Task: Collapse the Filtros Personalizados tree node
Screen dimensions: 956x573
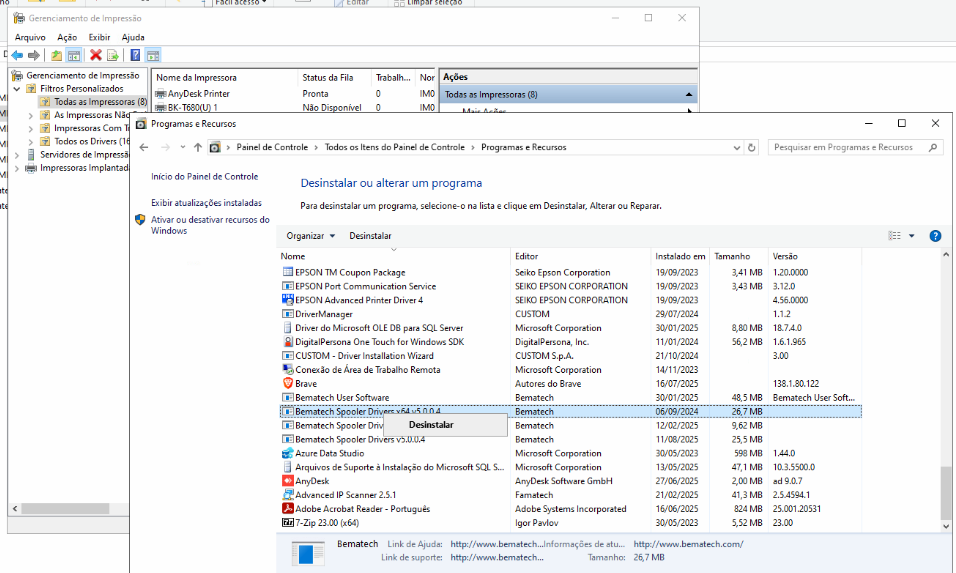Action: [17, 89]
